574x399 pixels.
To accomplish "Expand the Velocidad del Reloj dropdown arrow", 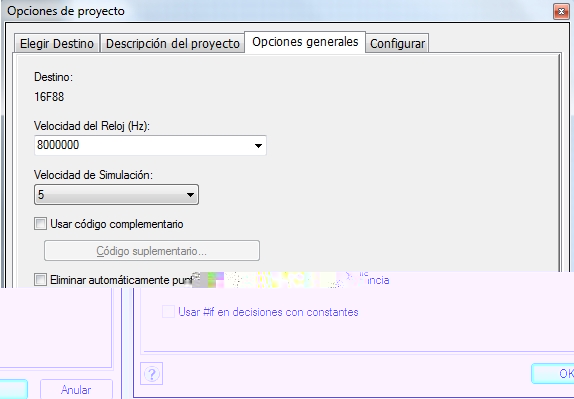I will tap(258, 145).
